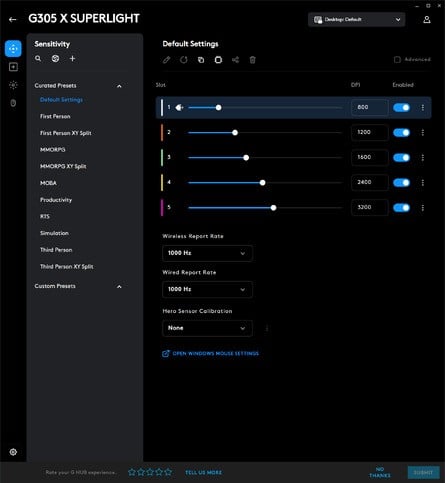Viewport: 445px width, 483px height.
Task: Toggle DPI slot 3 enabled switch
Action: point(401,158)
